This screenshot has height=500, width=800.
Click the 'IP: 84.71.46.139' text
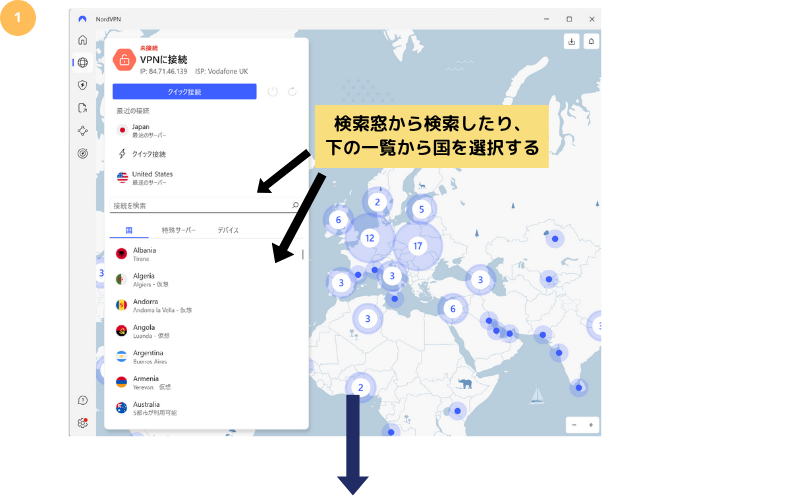click(164, 71)
